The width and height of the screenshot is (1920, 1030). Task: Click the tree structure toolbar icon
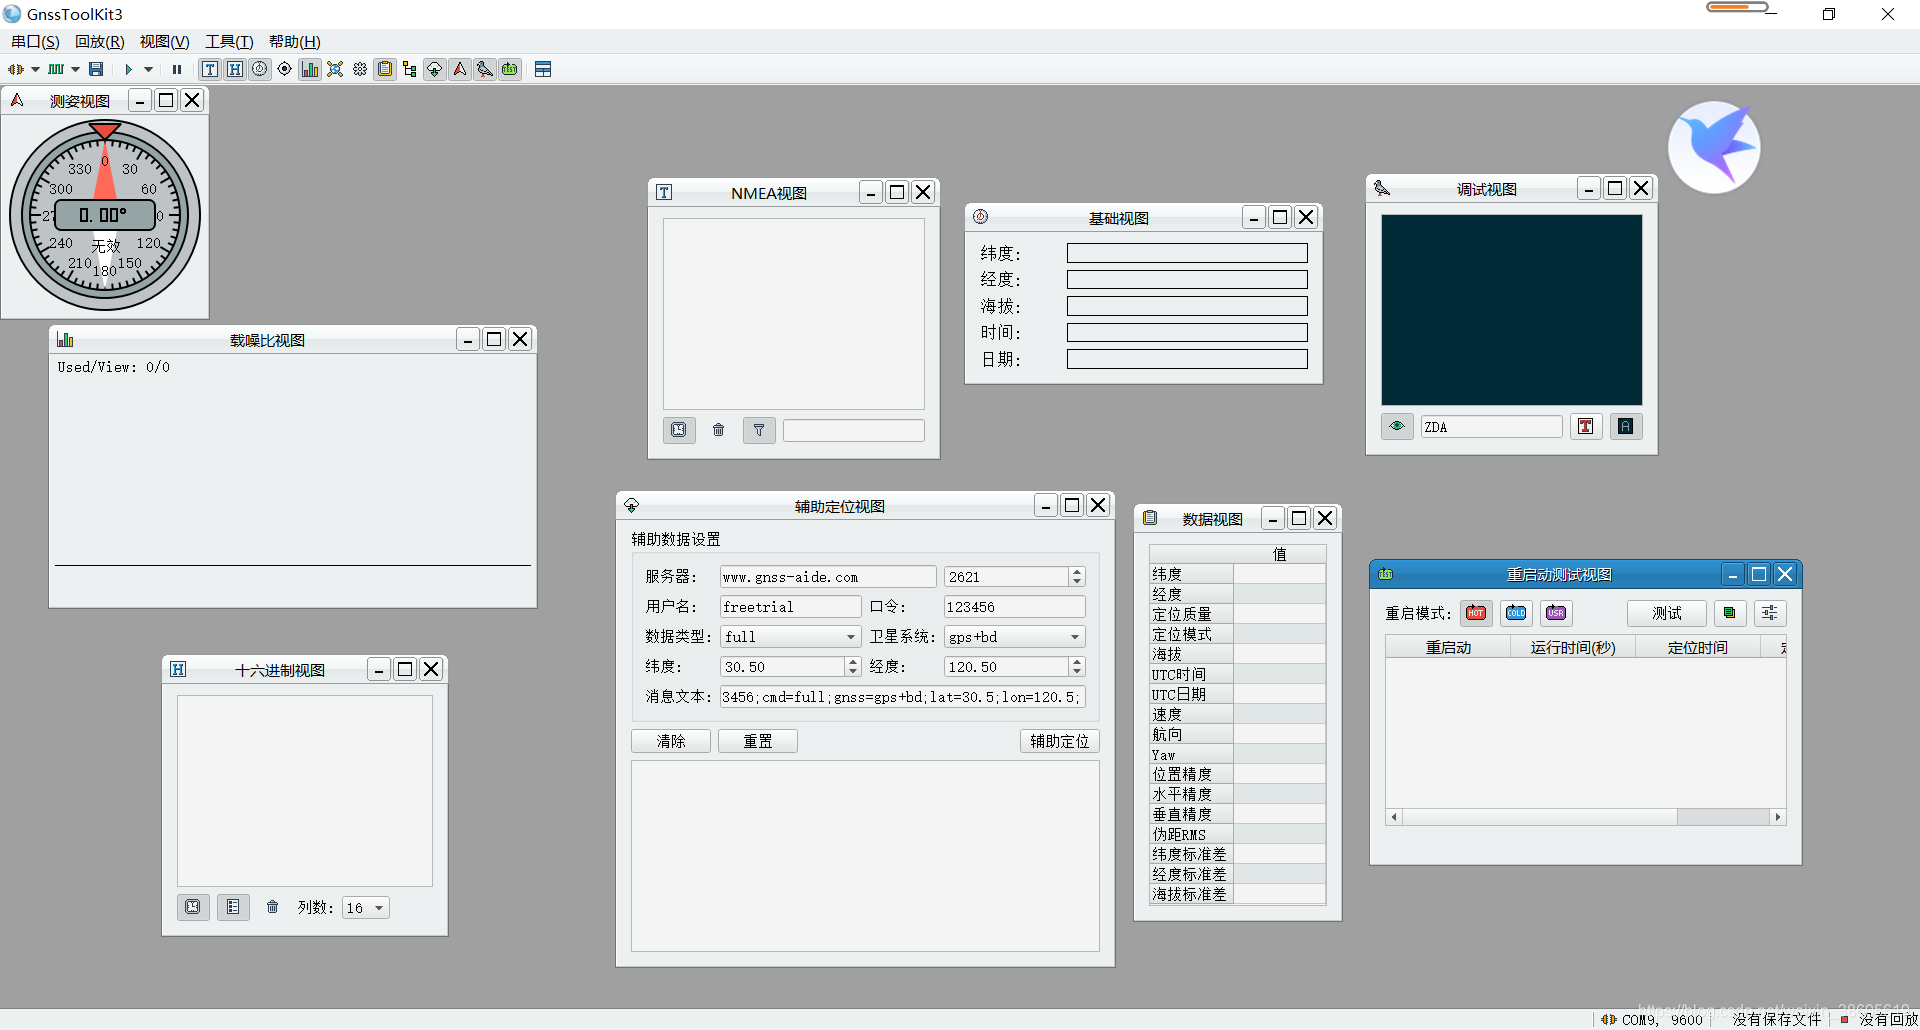click(x=410, y=69)
